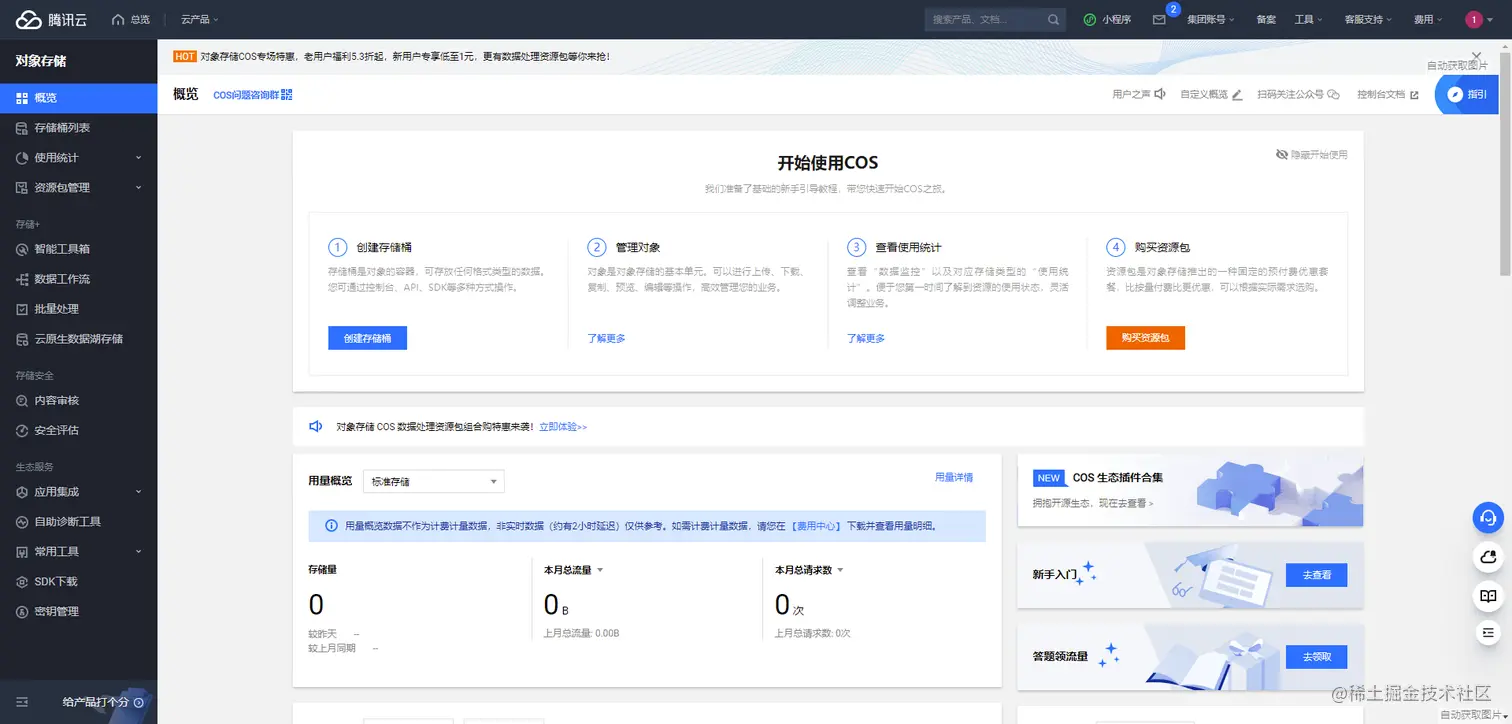Expand 资源包管理 in the sidebar
Screen dimensions: 1512x724
tap(79, 188)
